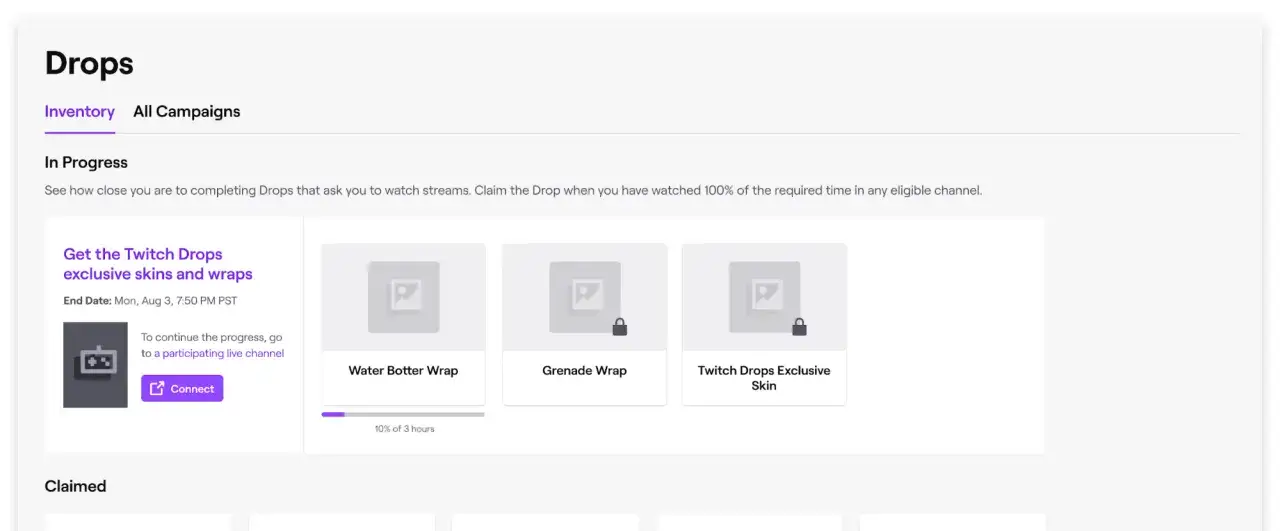Click the external link icon inside Connect
This screenshot has height=531, width=1280.
coord(157,389)
